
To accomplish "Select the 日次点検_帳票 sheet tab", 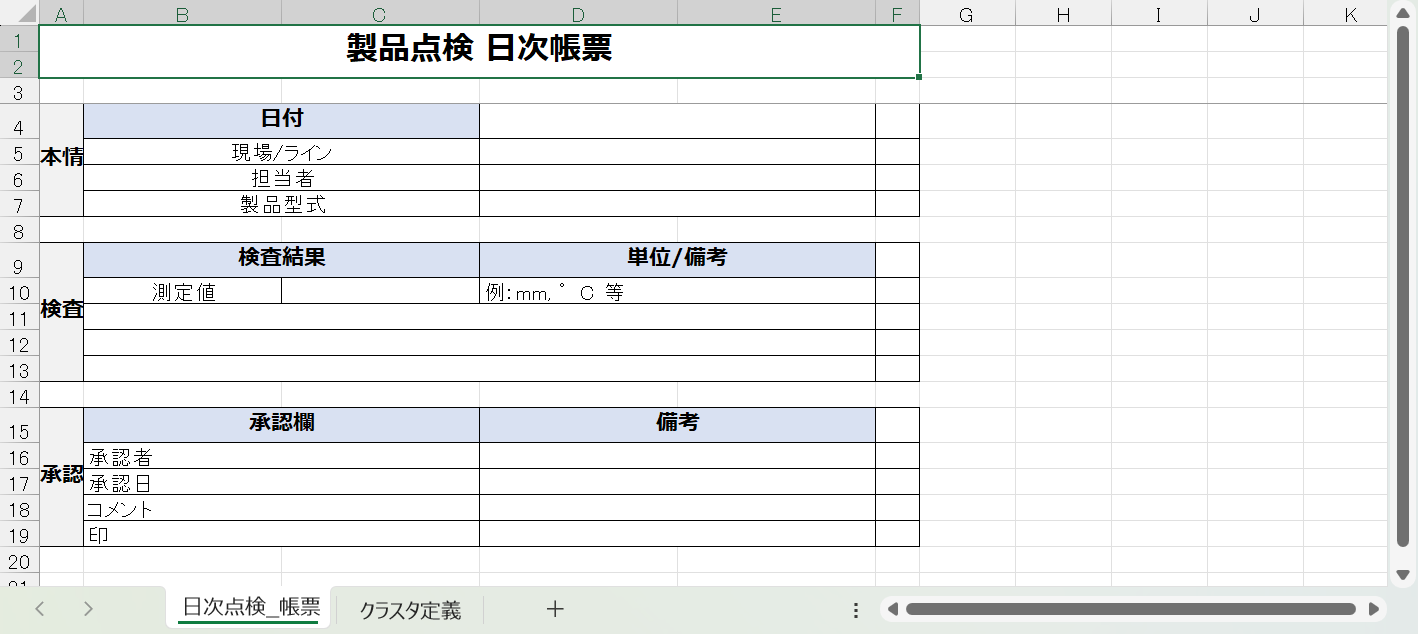I will tap(251, 608).
